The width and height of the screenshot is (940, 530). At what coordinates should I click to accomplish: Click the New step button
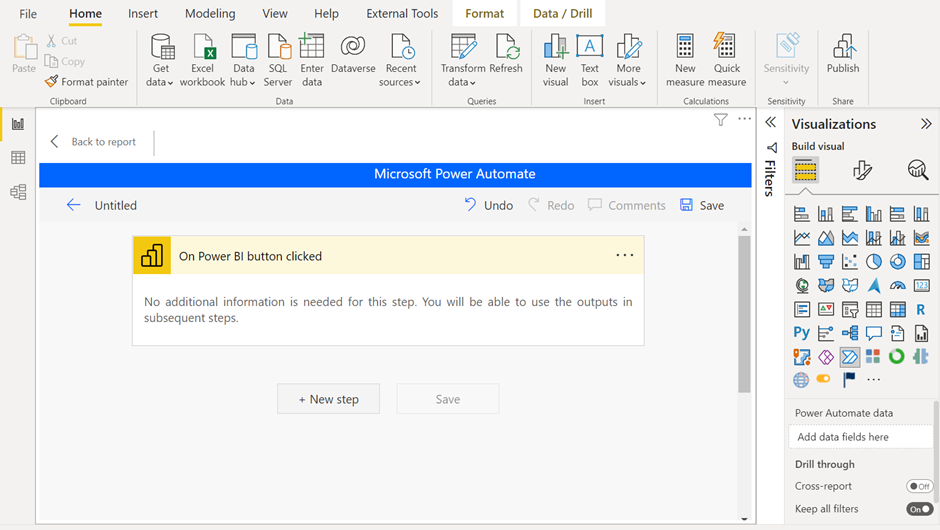[x=329, y=399]
